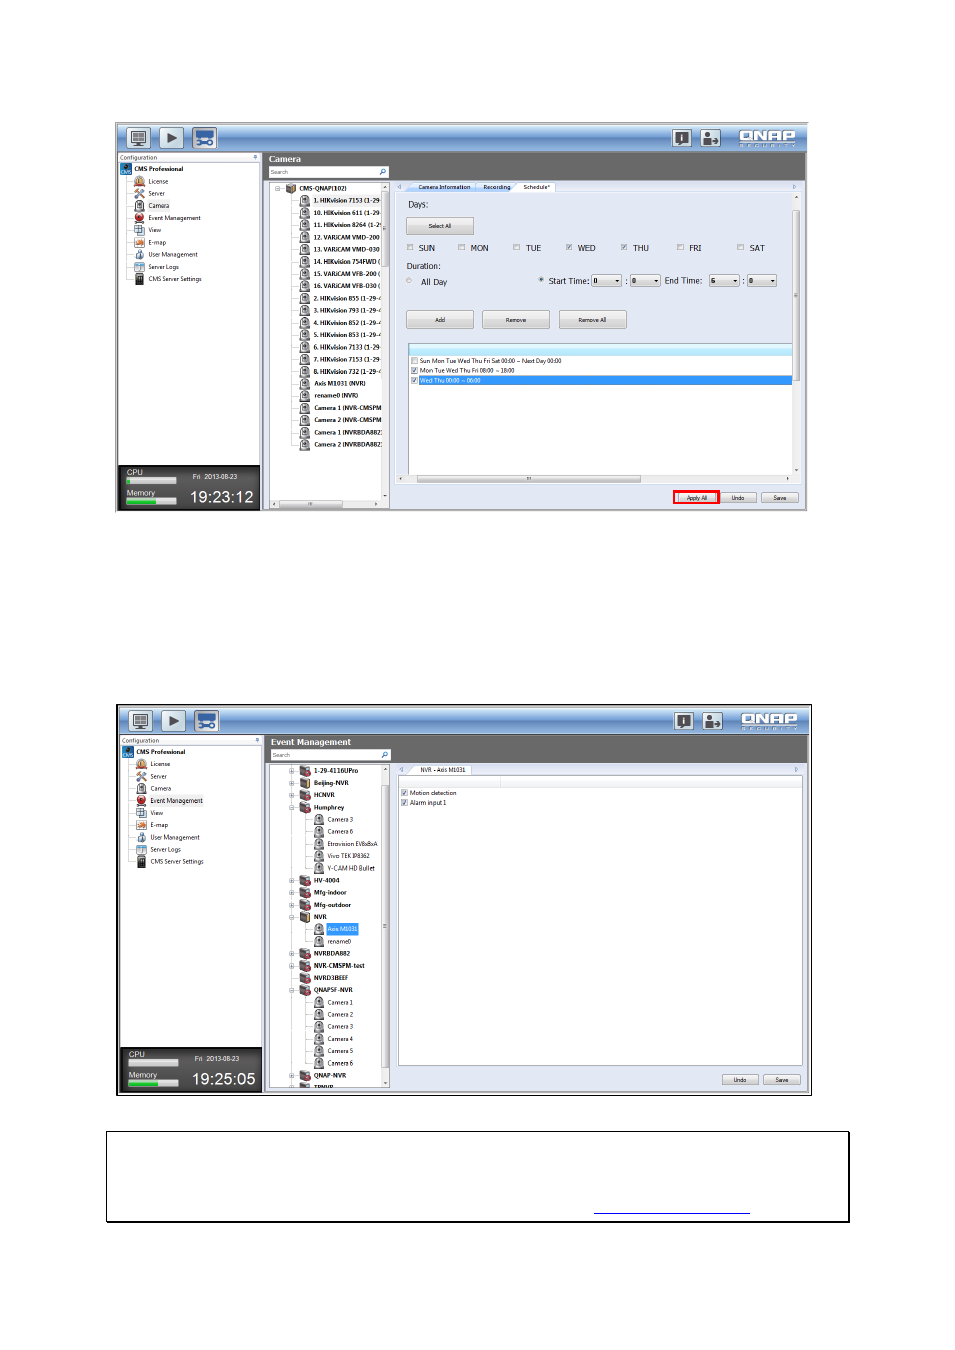Click horizontal scrollbar under schedule list
955x1350 pixels.
pos(528,479)
